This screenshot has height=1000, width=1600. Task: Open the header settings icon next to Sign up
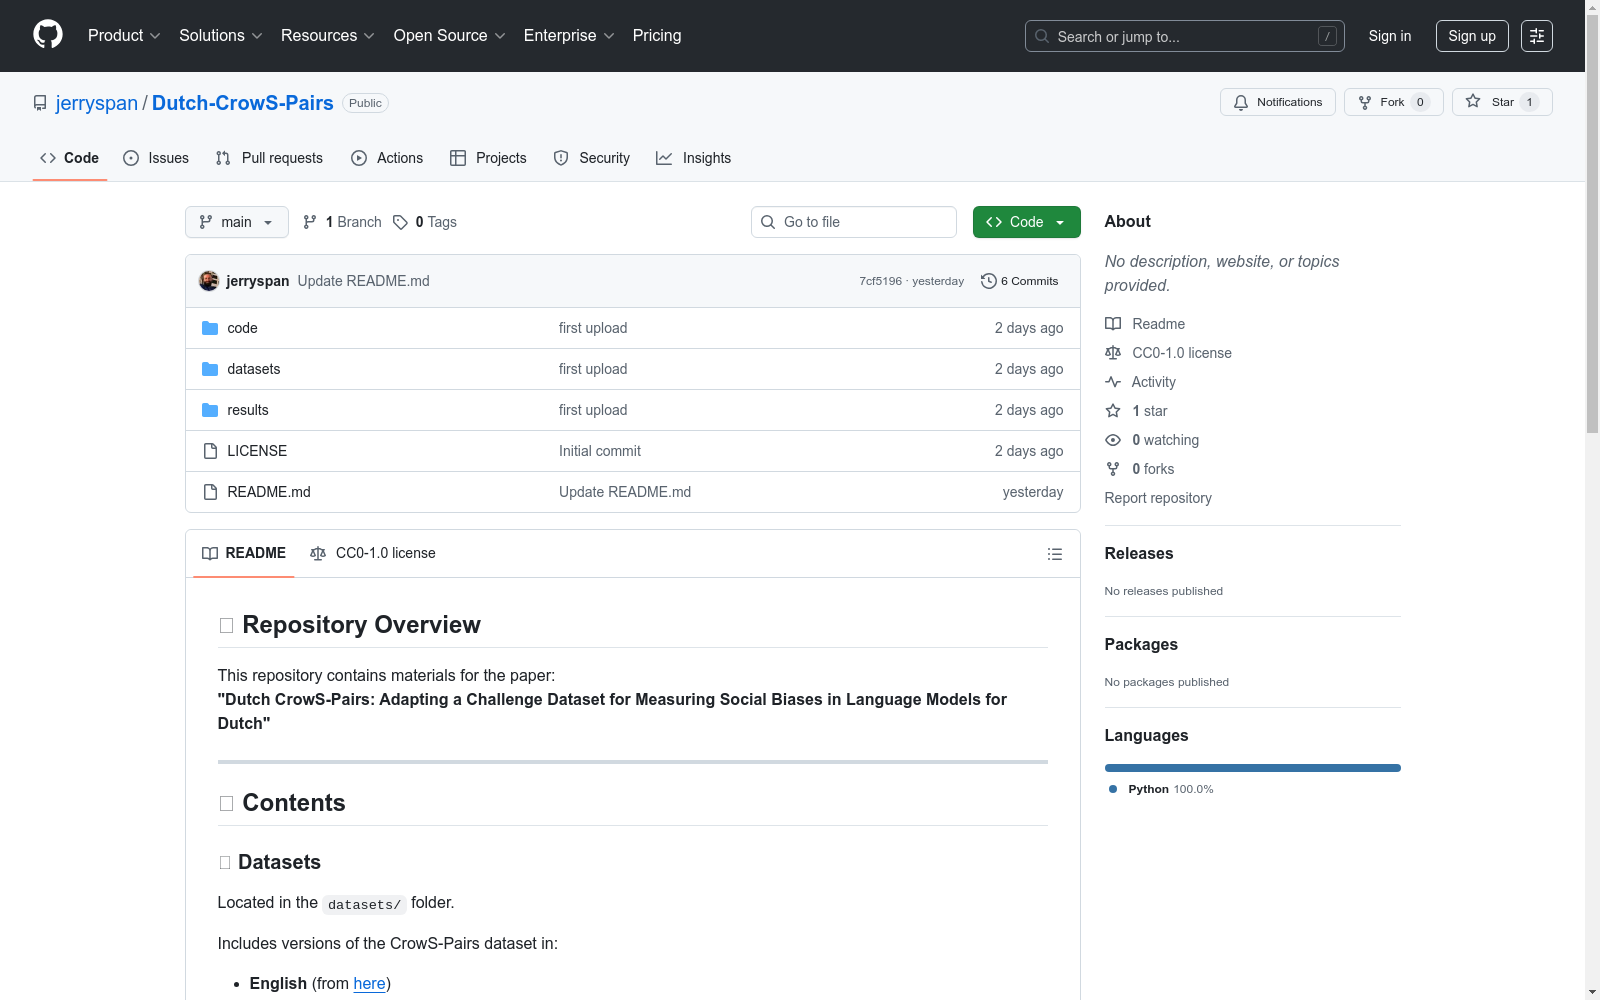[x=1537, y=36]
